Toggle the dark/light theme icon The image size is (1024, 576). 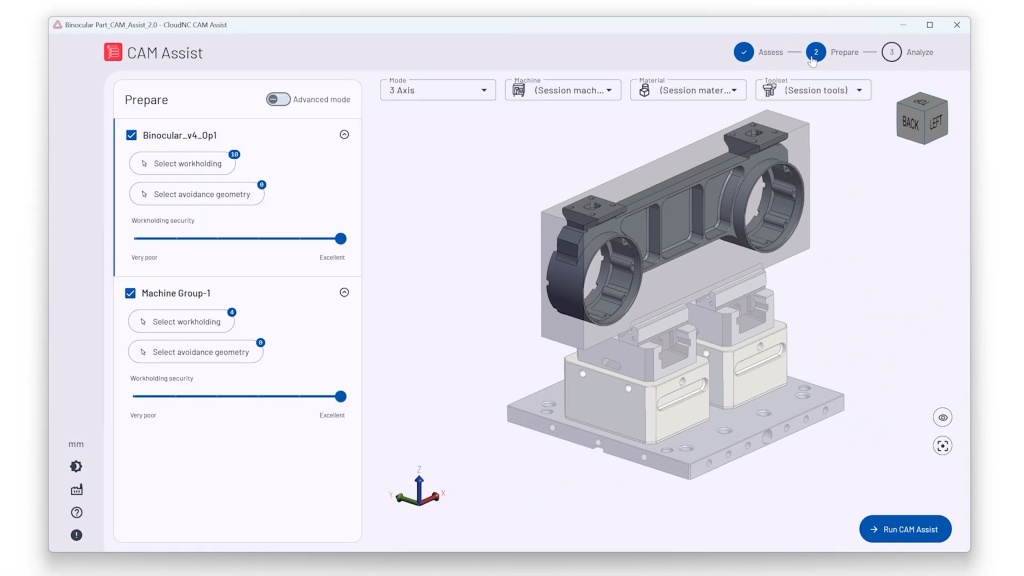click(77, 467)
